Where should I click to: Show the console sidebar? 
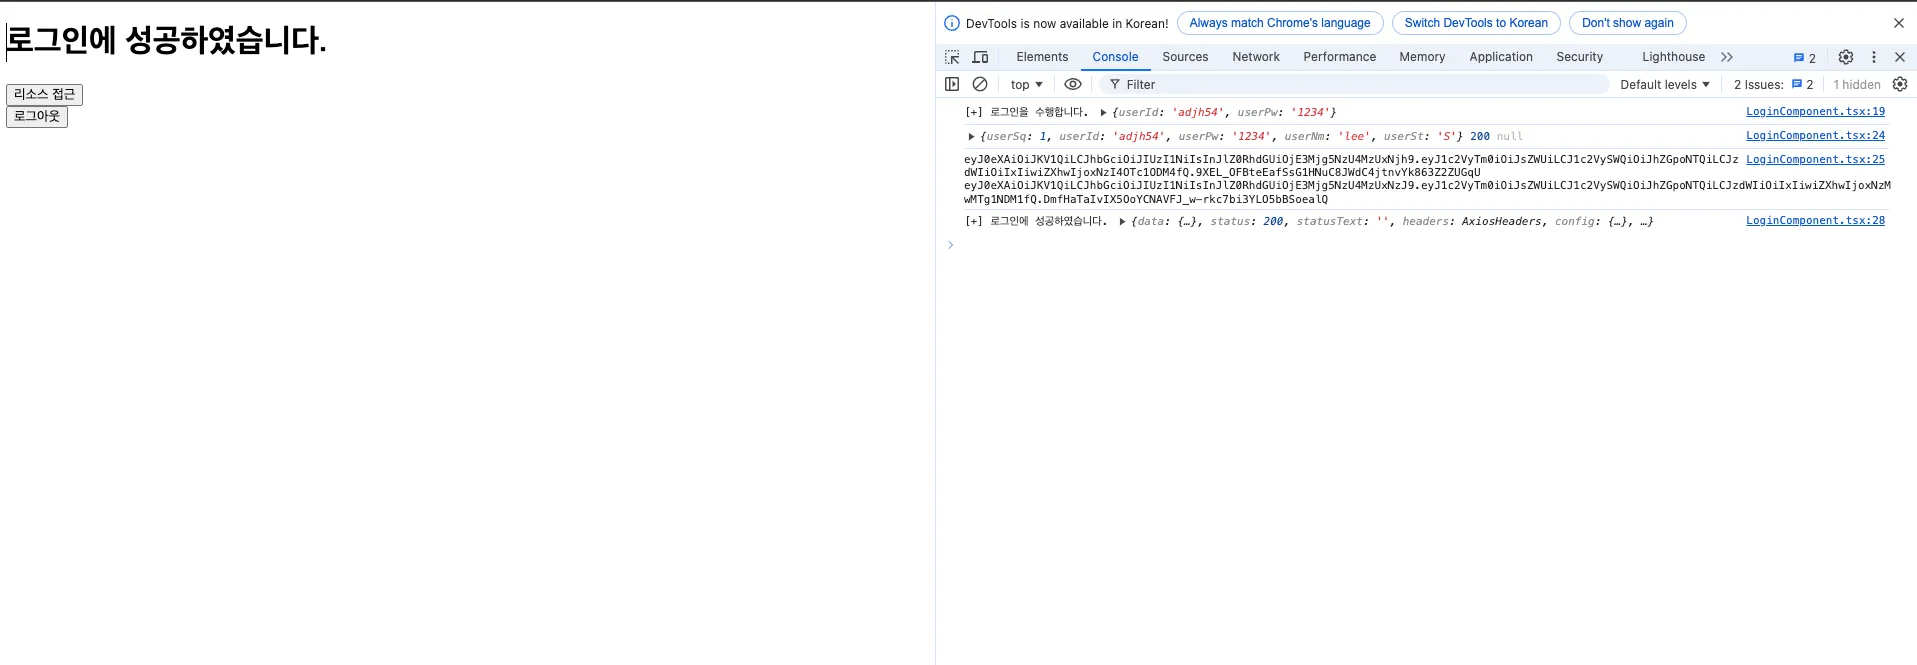coord(952,84)
